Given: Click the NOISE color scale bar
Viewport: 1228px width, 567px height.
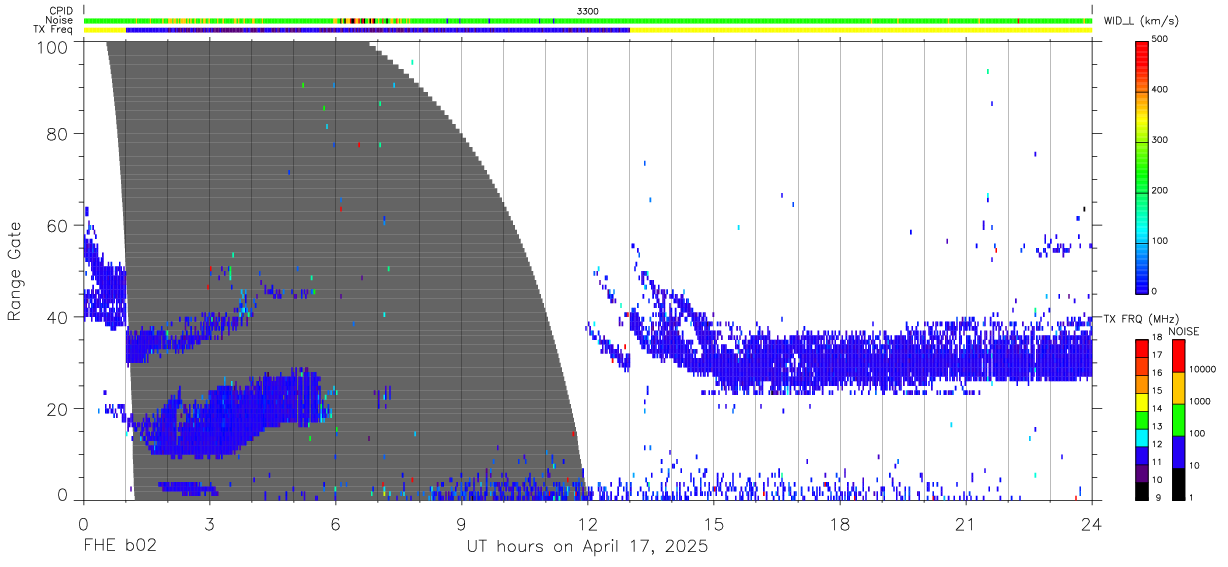Looking at the screenshot, I should click(1178, 418).
